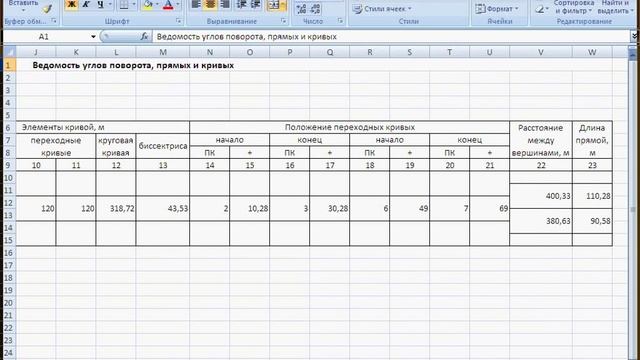This screenshot has width=640, height=360.
Task: Decrease indent icon
Action: click(241, 4)
